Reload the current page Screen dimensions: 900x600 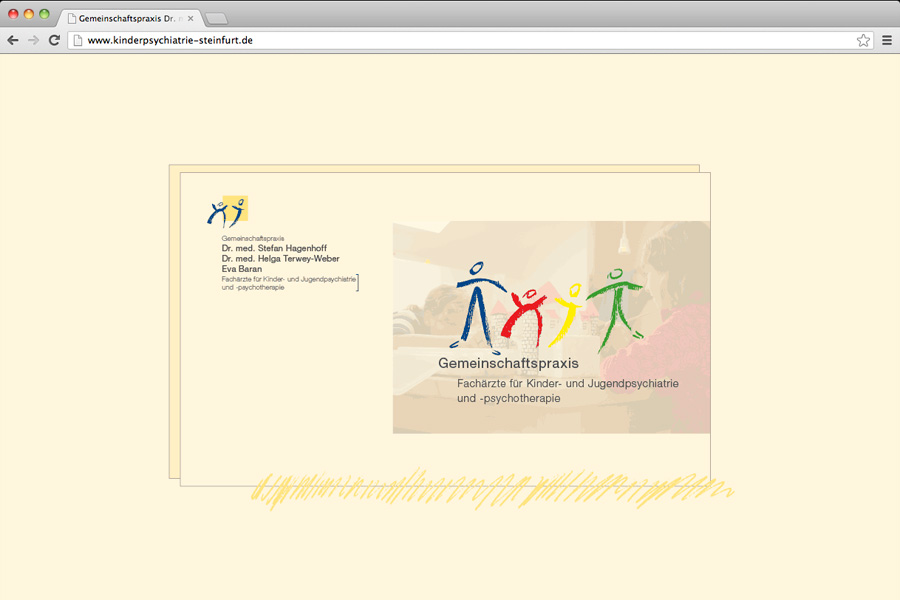(54, 40)
